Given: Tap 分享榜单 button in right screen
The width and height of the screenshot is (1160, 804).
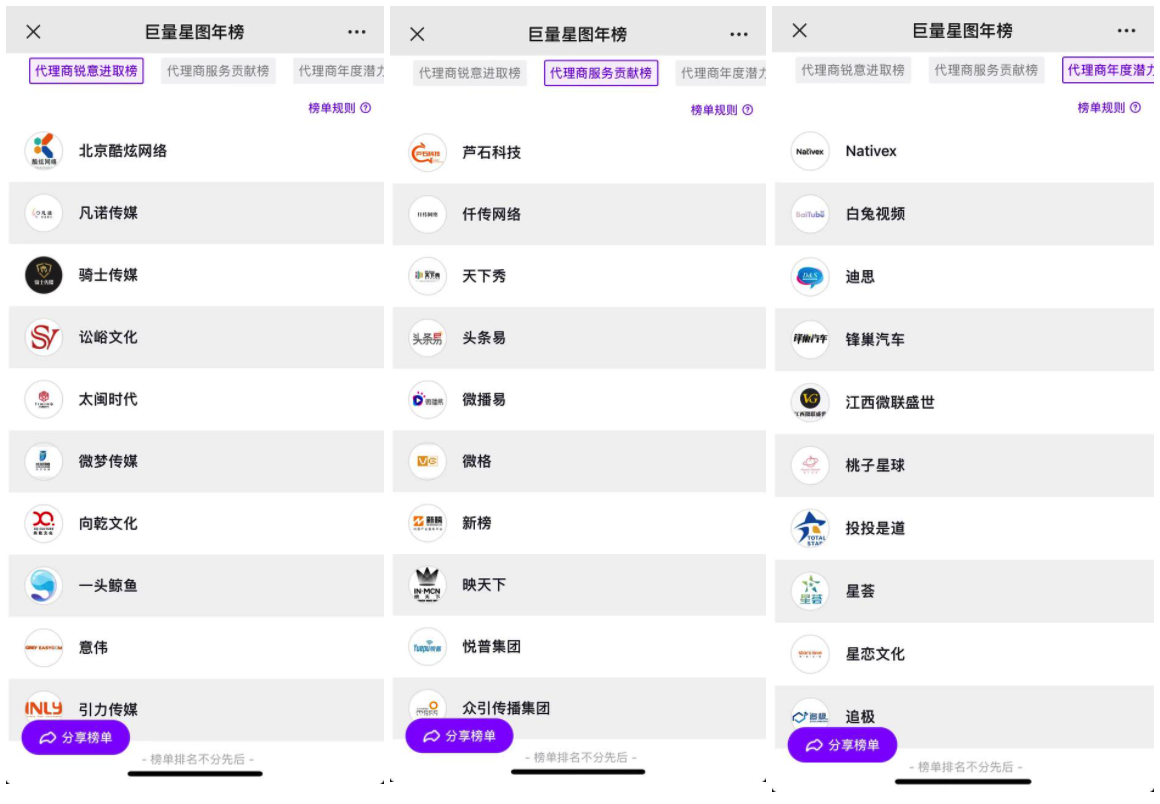Looking at the screenshot, I should pyautogui.click(x=843, y=745).
